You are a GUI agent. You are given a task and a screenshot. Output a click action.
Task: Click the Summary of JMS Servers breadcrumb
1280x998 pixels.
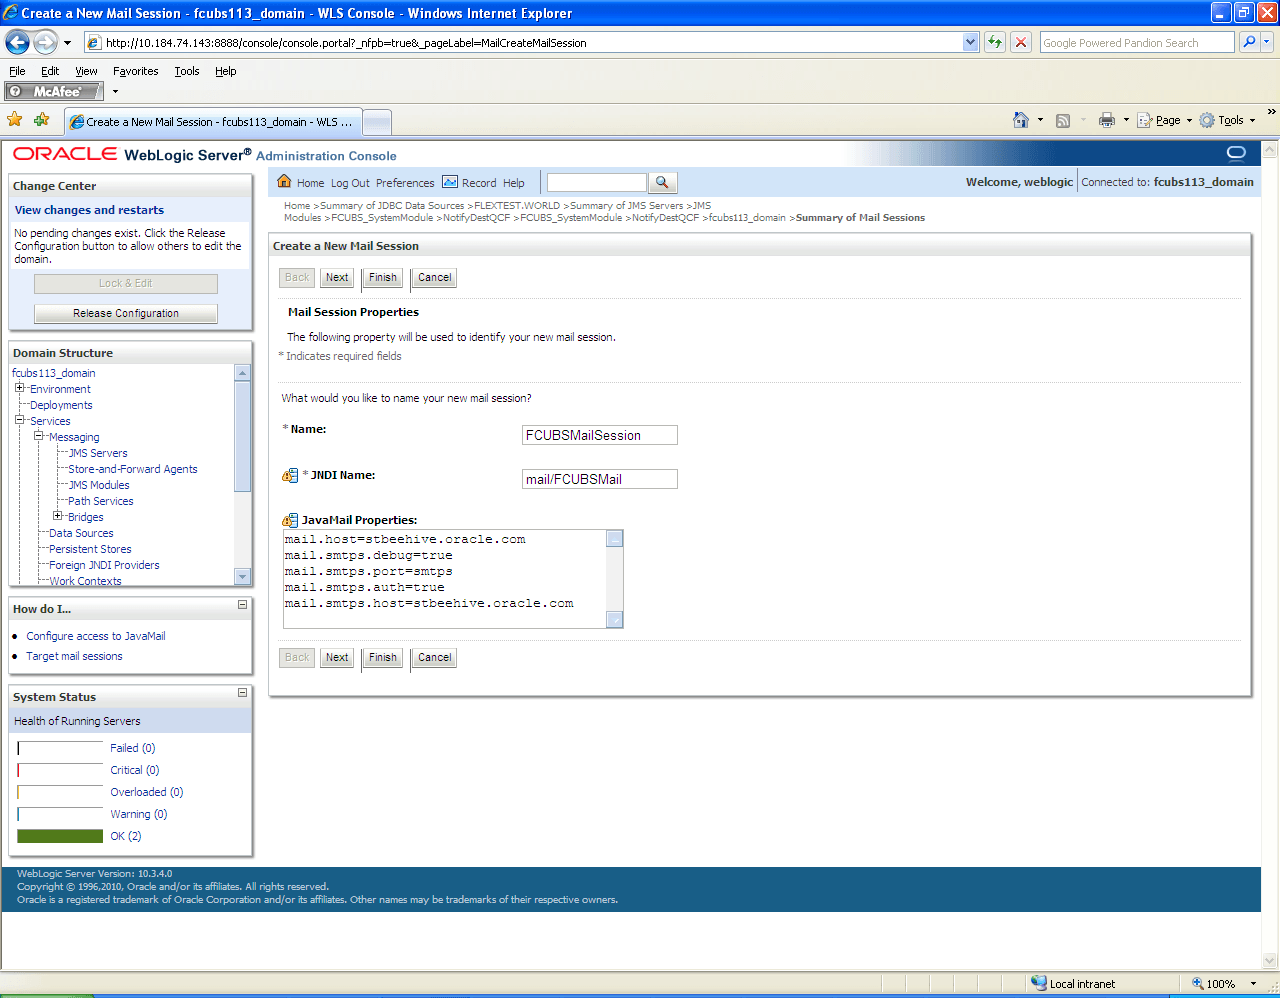coord(626,205)
